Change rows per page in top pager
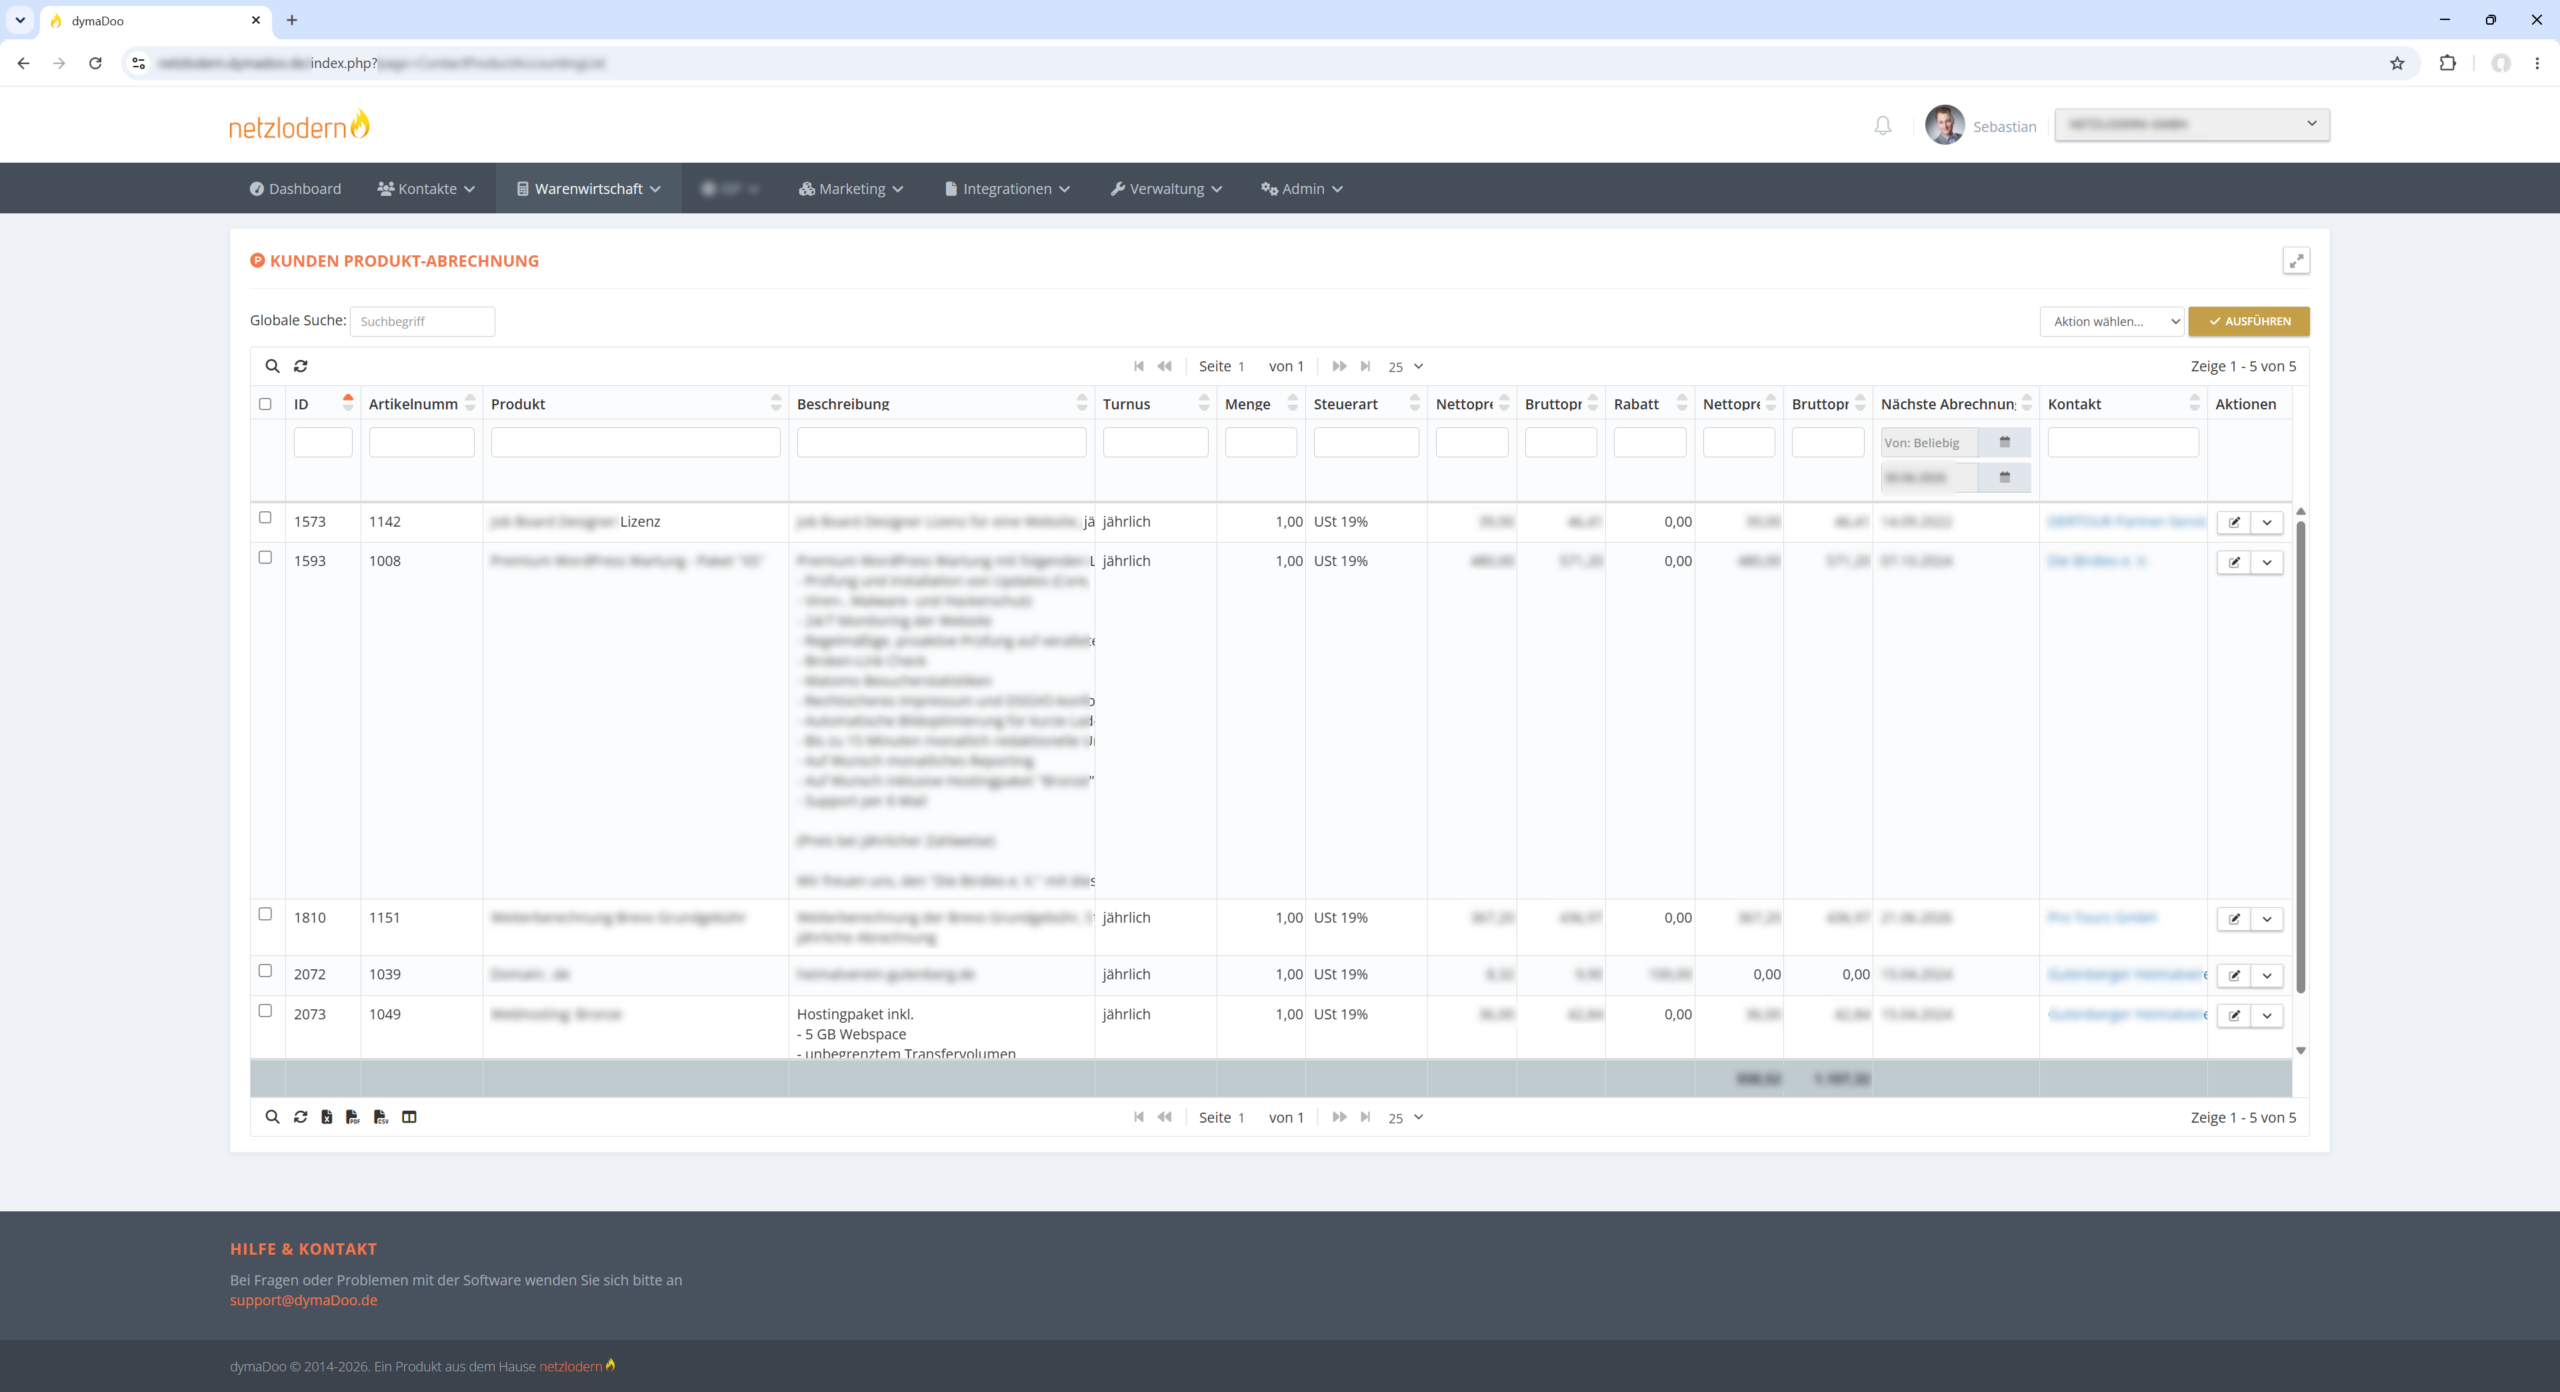This screenshot has height=1392, width=2560. click(1404, 366)
